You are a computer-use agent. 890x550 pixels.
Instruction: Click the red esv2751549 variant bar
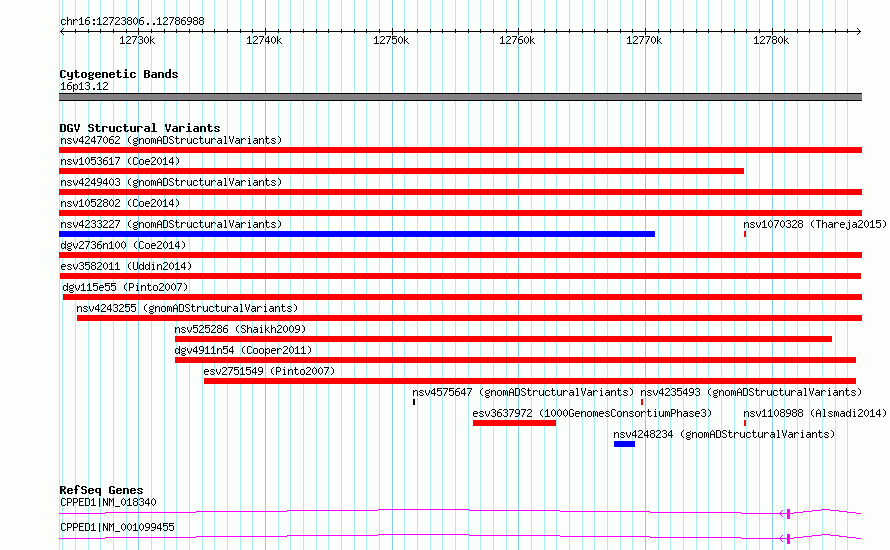(530, 381)
